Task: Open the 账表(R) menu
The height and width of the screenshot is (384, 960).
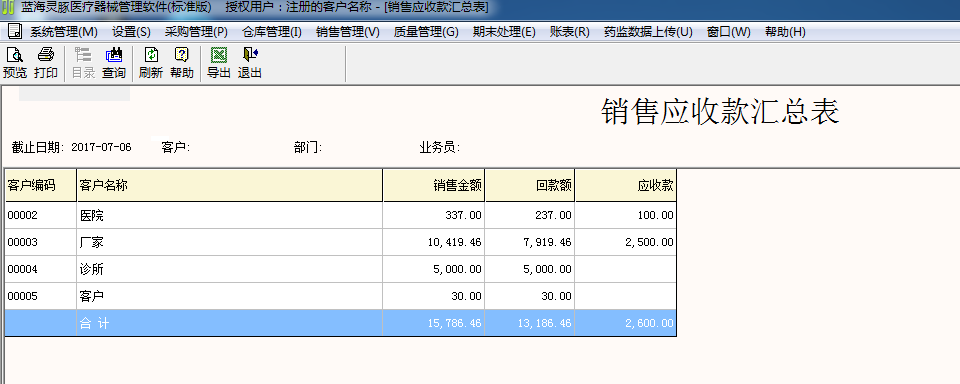Action: point(569,32)
